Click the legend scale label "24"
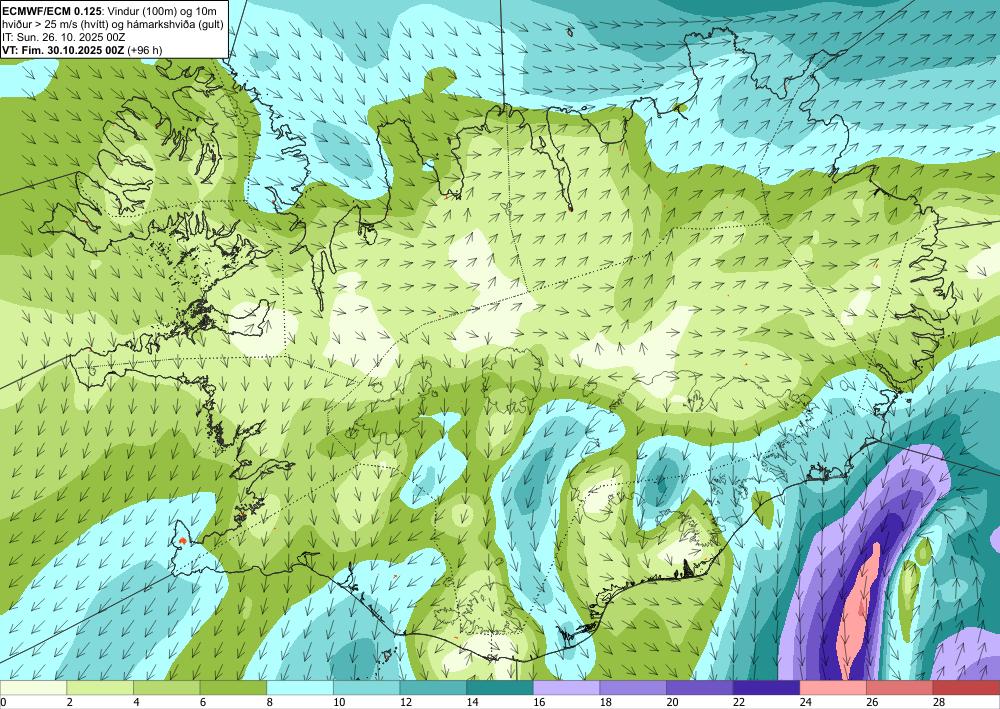1000x709 pixels. point(805,703)
